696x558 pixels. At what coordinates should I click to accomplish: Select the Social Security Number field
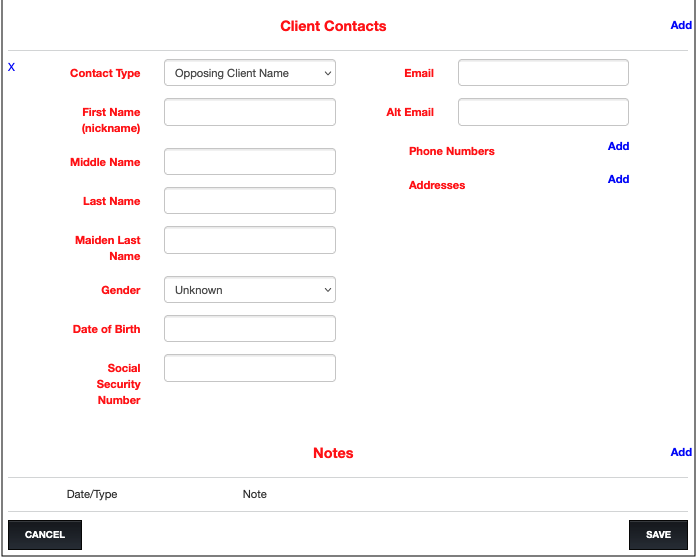(x=249, y=368)
